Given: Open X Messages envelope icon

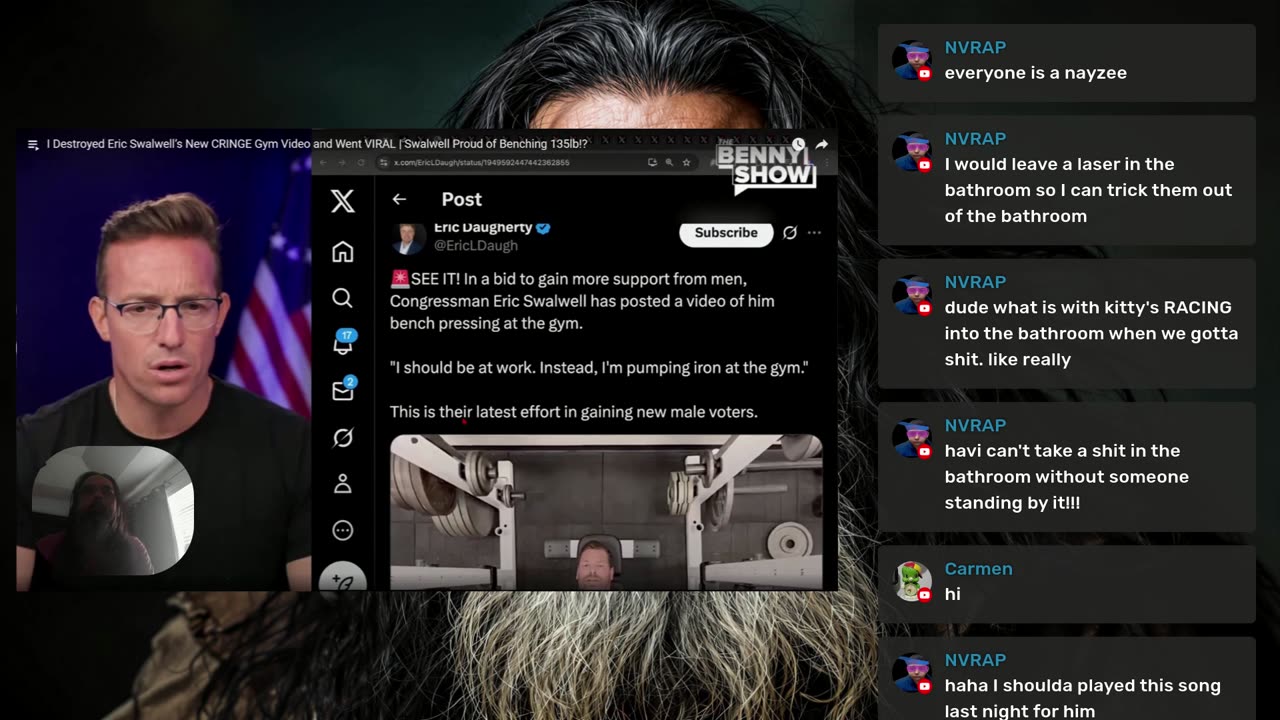Looking at the screenshot, I should (x=343, y=391).
